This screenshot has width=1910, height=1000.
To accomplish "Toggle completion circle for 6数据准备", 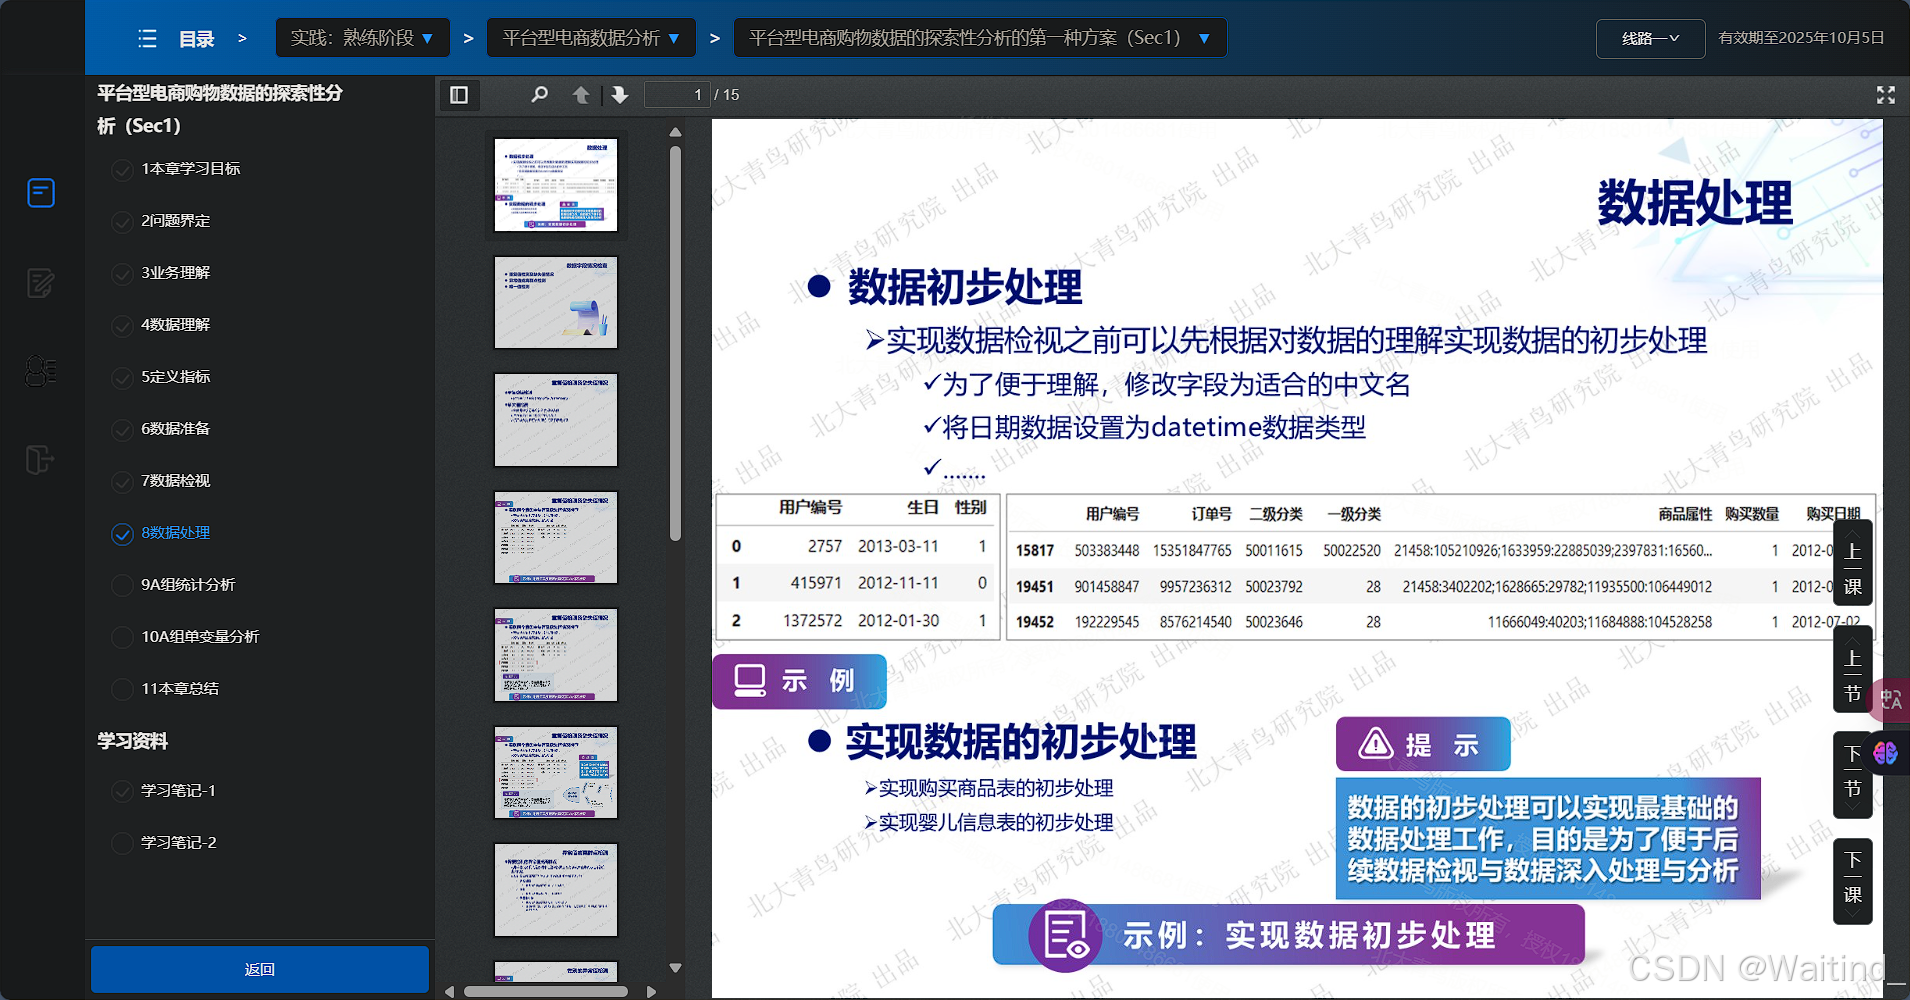I will coord(122,430).
